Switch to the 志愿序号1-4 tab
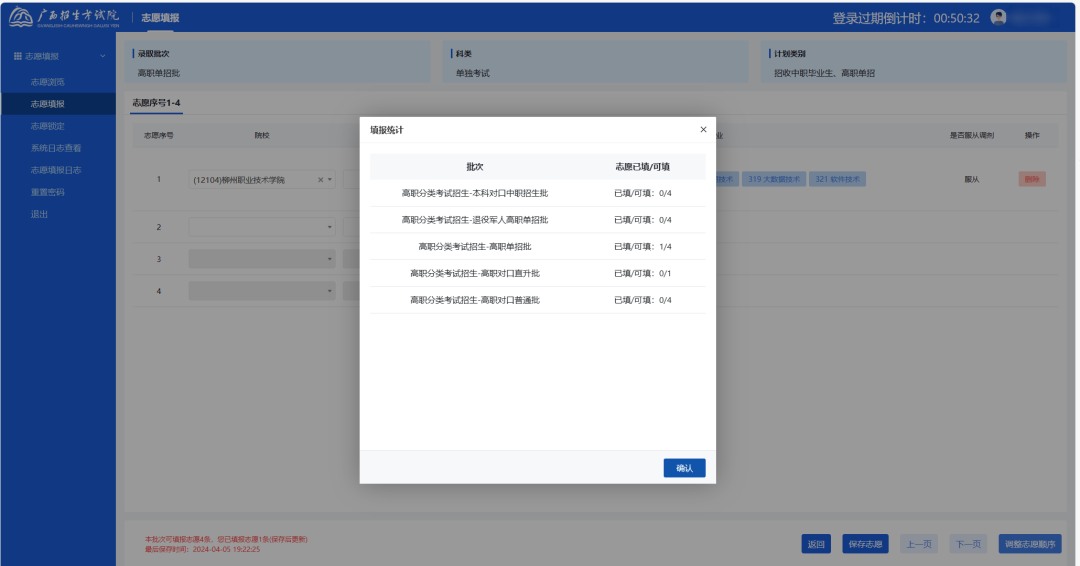The image size is (1080, 566). [x=156, y=103]
